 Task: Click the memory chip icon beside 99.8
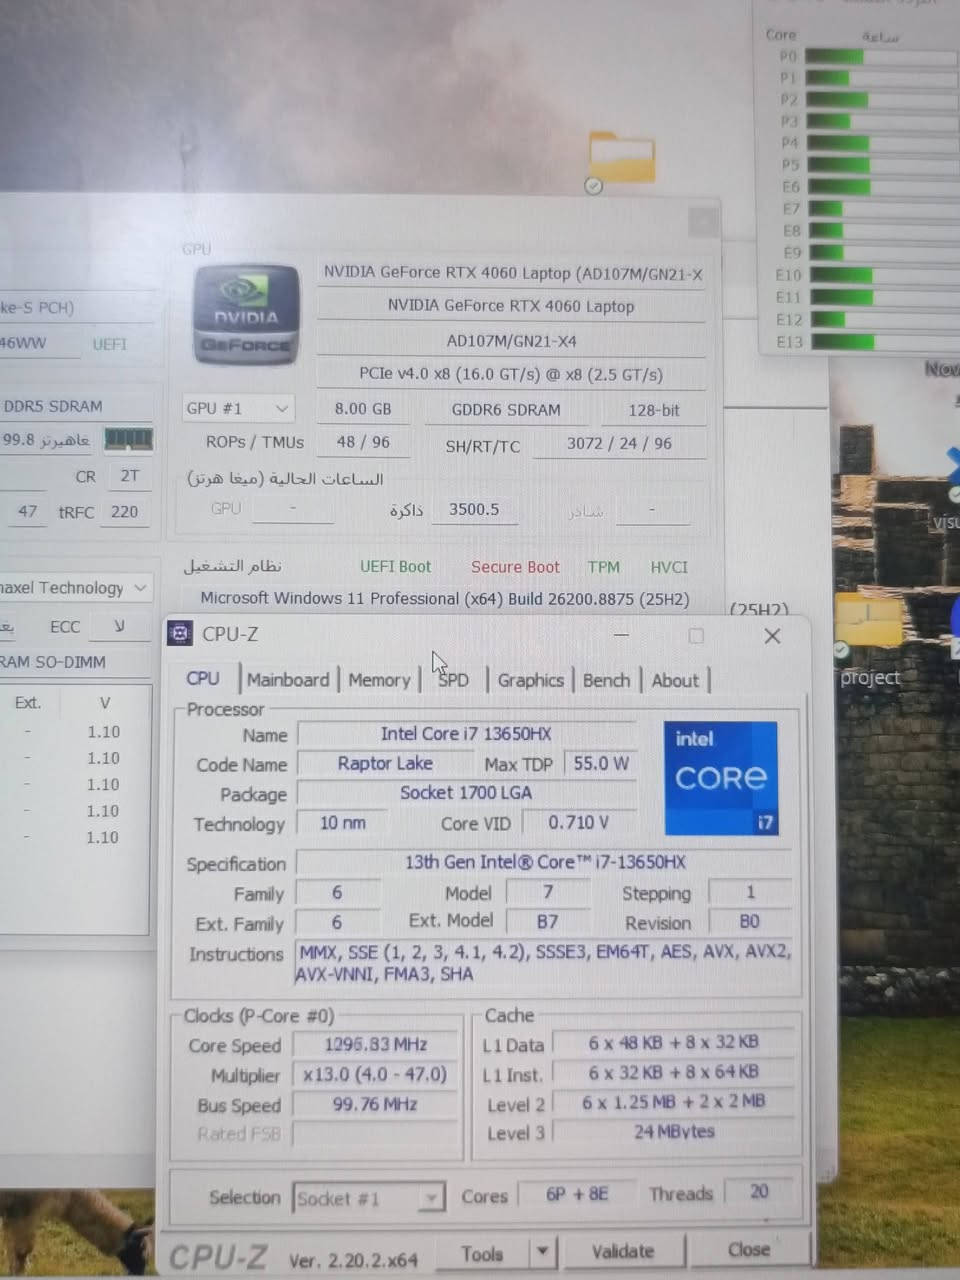[129, 438]
